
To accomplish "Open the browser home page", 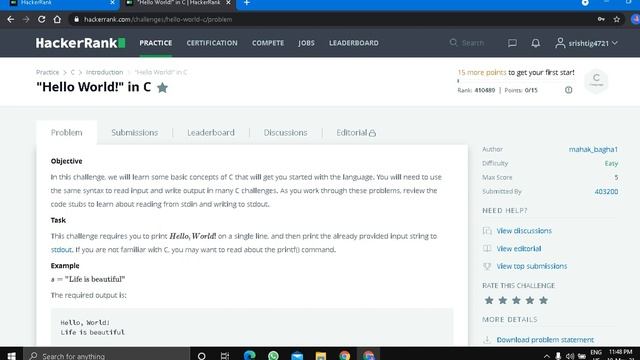I will tap(57, 19).
